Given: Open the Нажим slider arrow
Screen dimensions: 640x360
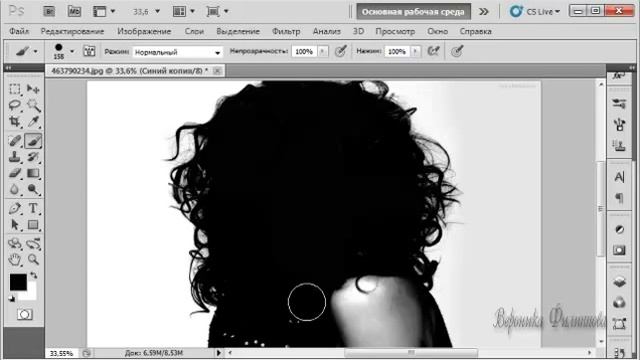Looking at the screenshot, I should tap(415, 51).
